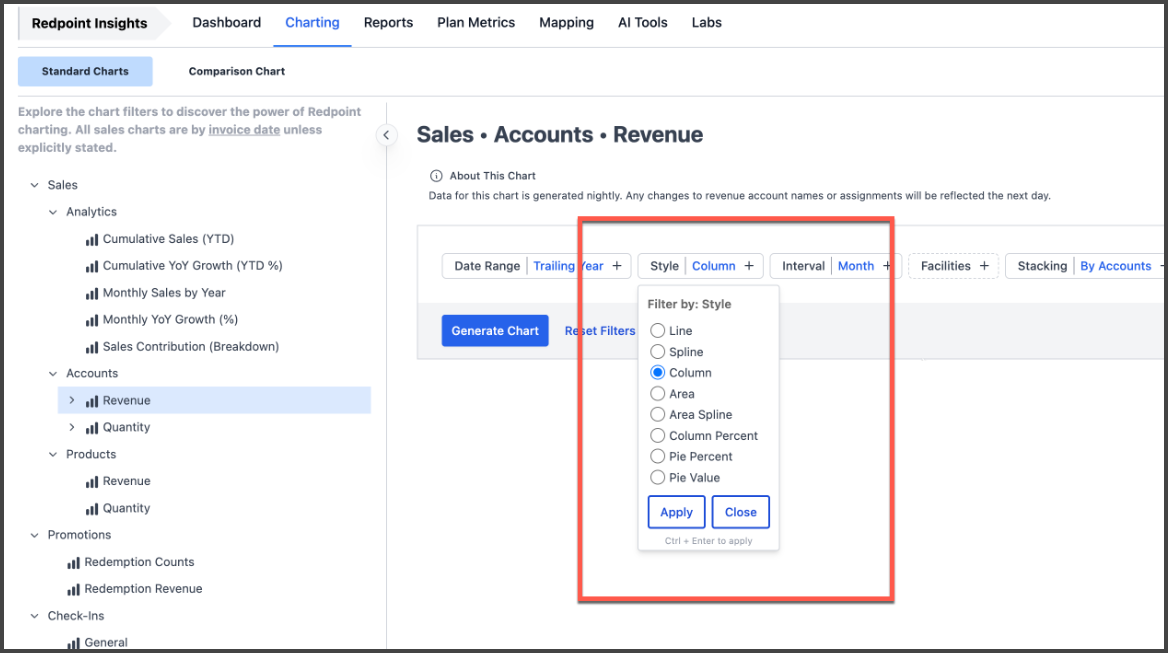Click the plus icon on the Facilities filter

coord(984,266)
